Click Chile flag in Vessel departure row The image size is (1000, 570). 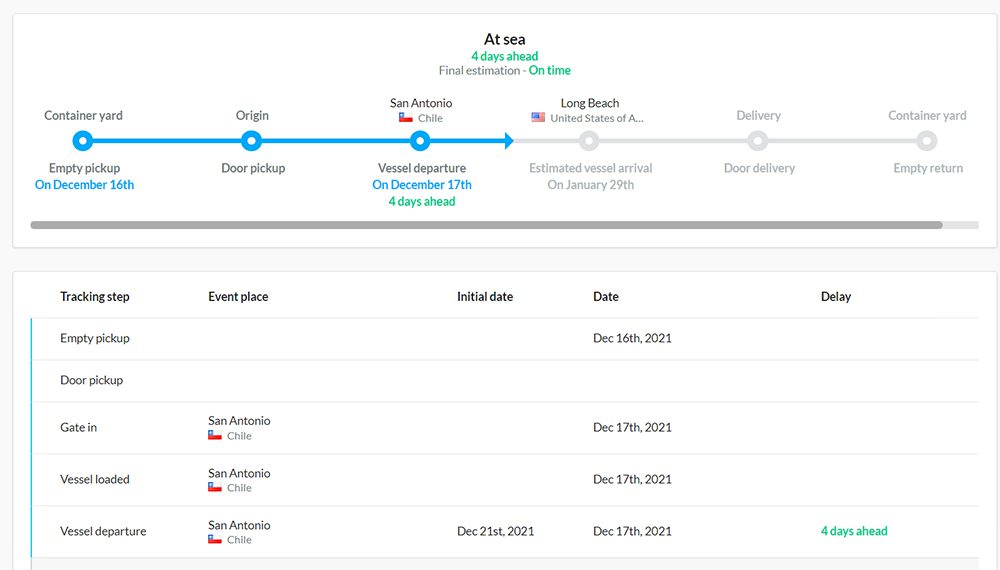click(x=215, y=539)
